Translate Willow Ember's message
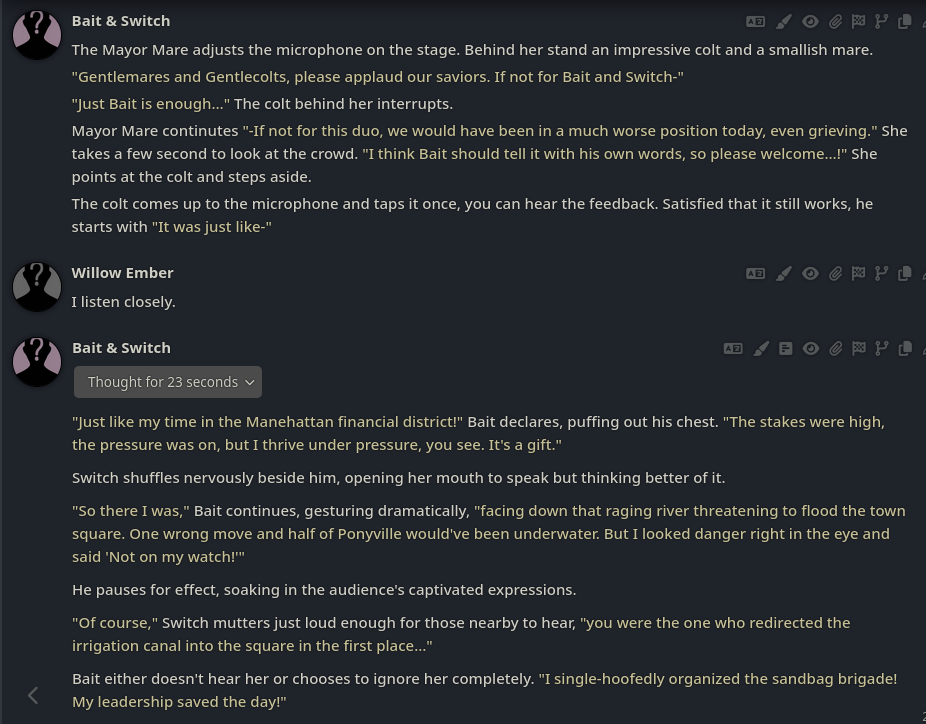The width and height of the screenshot is (926, 724). (x=755, y=273)
